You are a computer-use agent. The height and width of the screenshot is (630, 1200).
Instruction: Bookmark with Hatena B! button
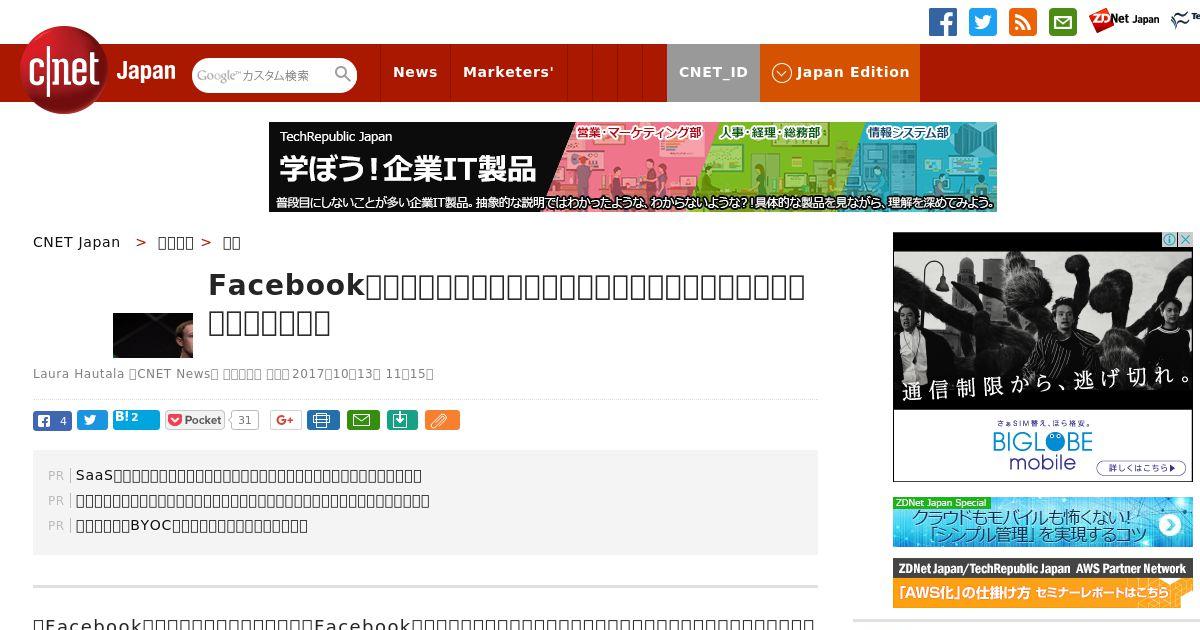tap(136, 419)
